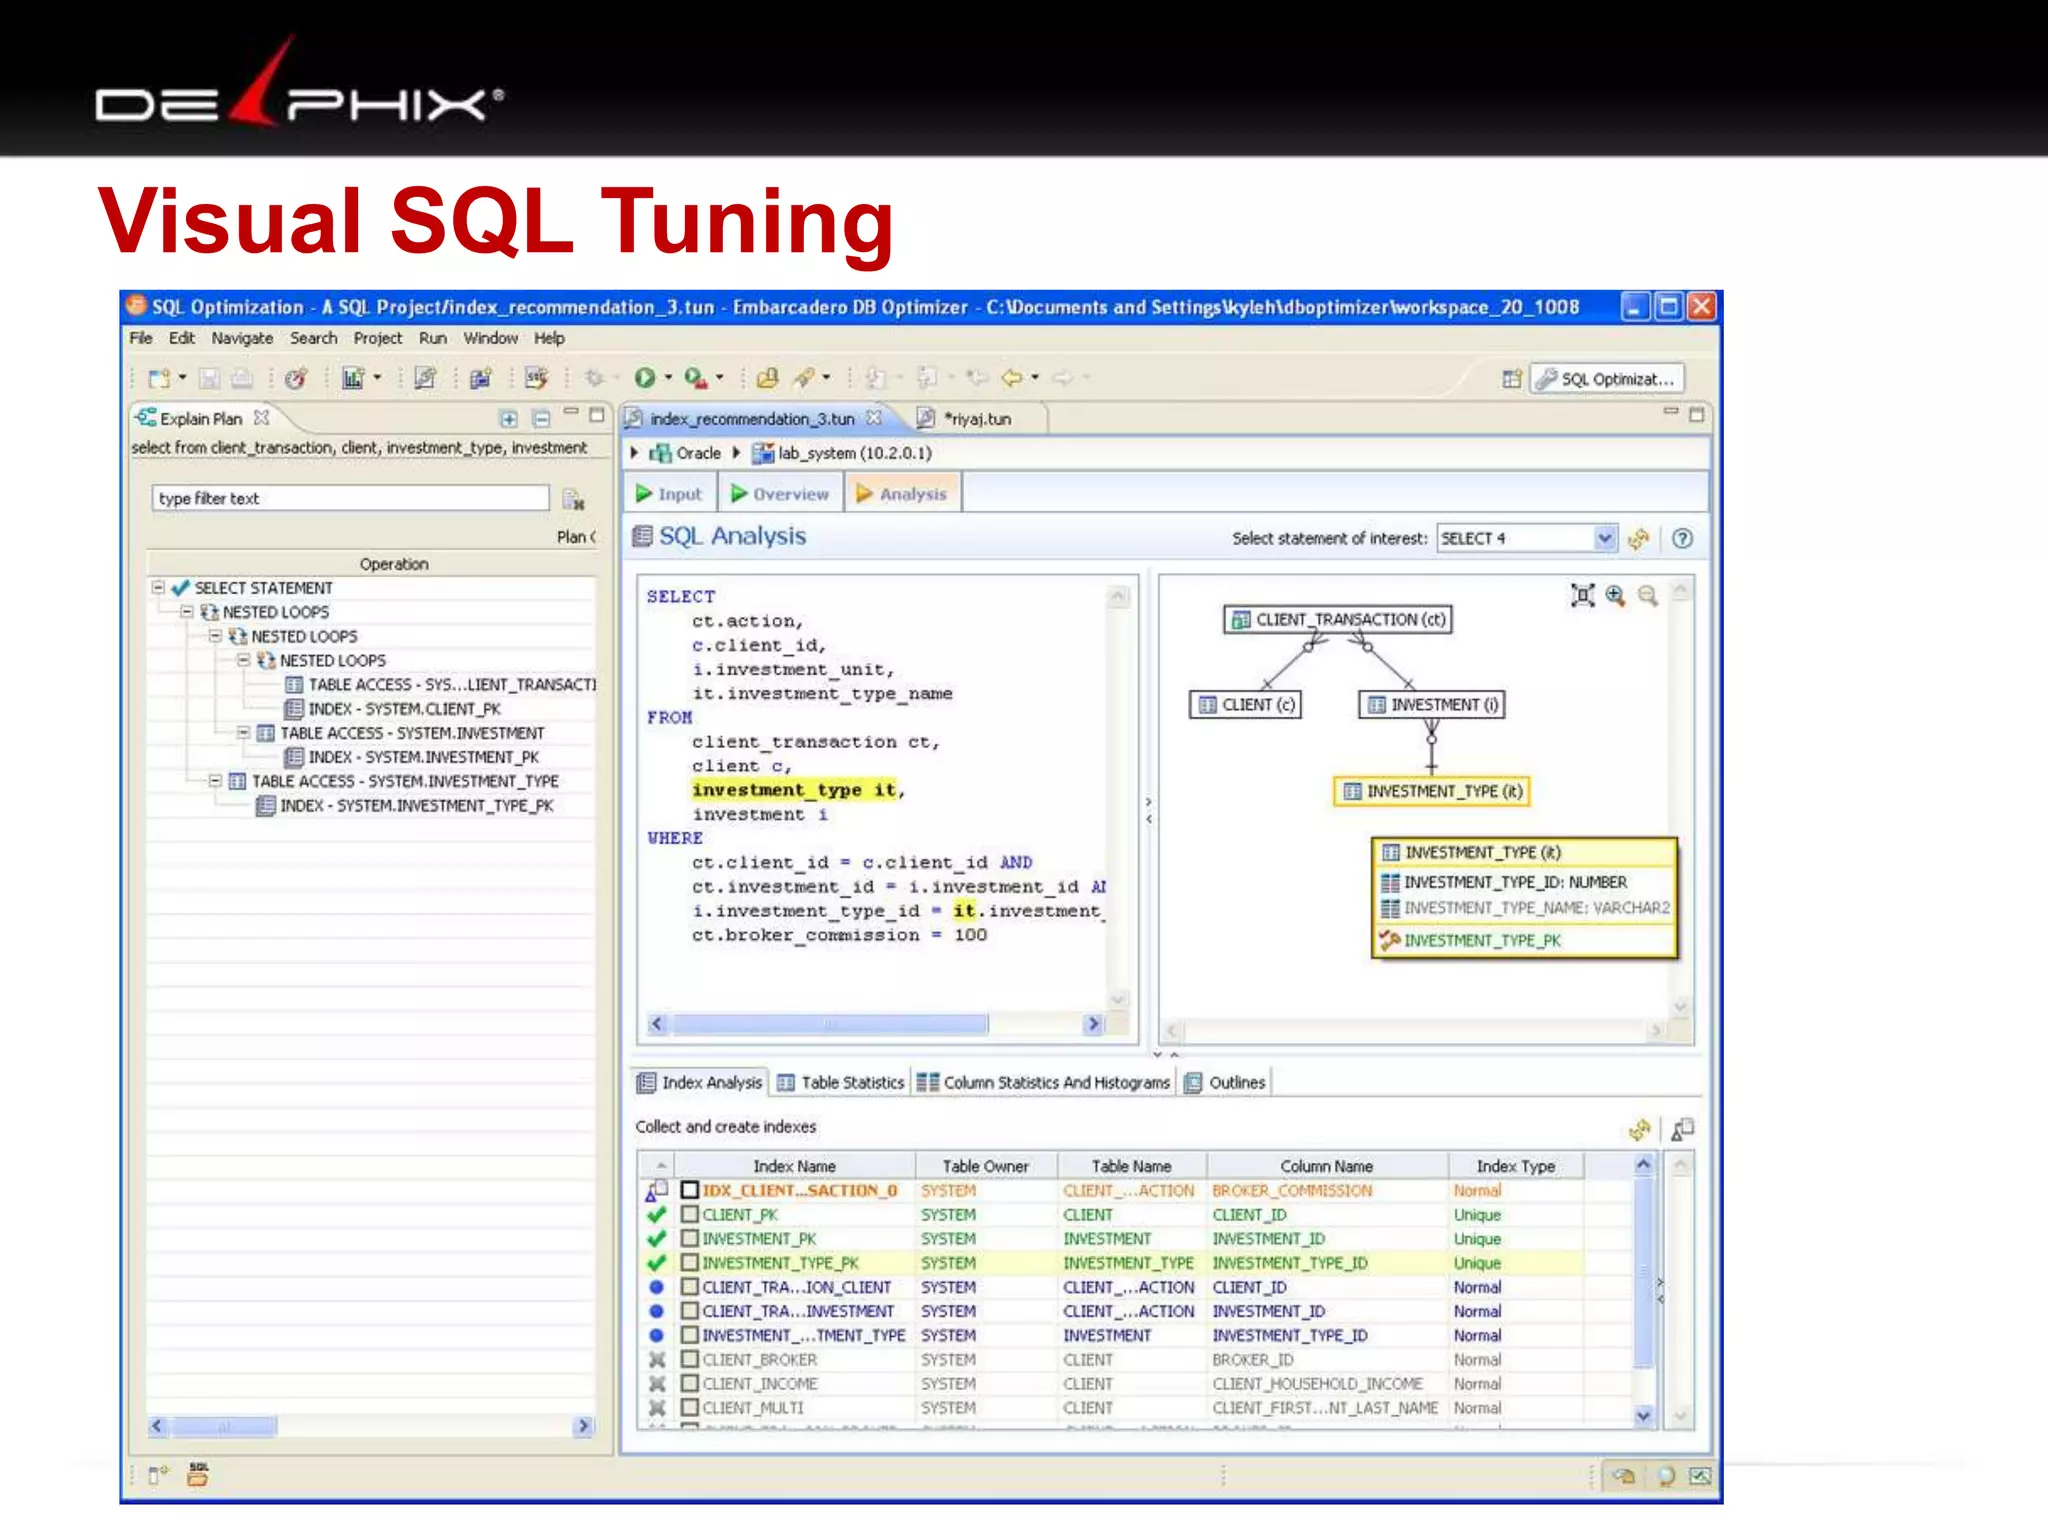Click the Analysis step button
Image resolution: width=2048 pixels, height=1536 pixels.
(902, 494)
